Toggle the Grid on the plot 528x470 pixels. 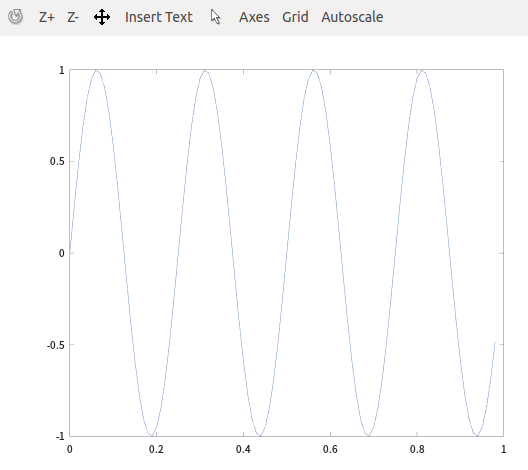[x=295, y=17]
